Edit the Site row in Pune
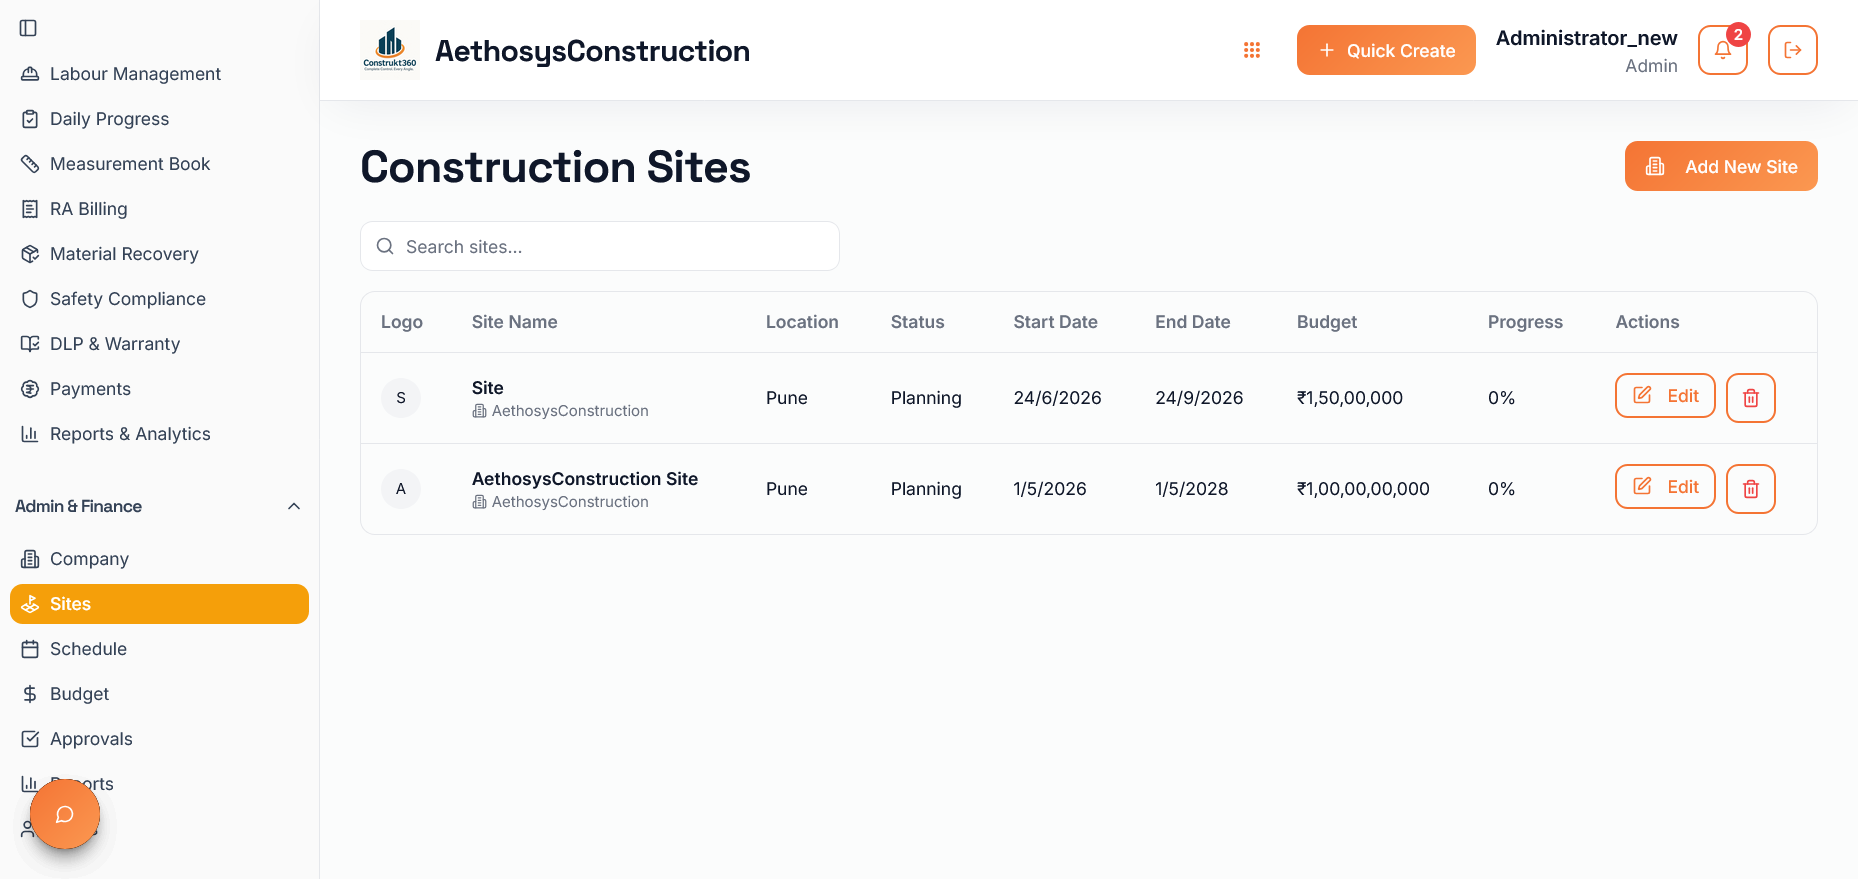 (1665, 396)
